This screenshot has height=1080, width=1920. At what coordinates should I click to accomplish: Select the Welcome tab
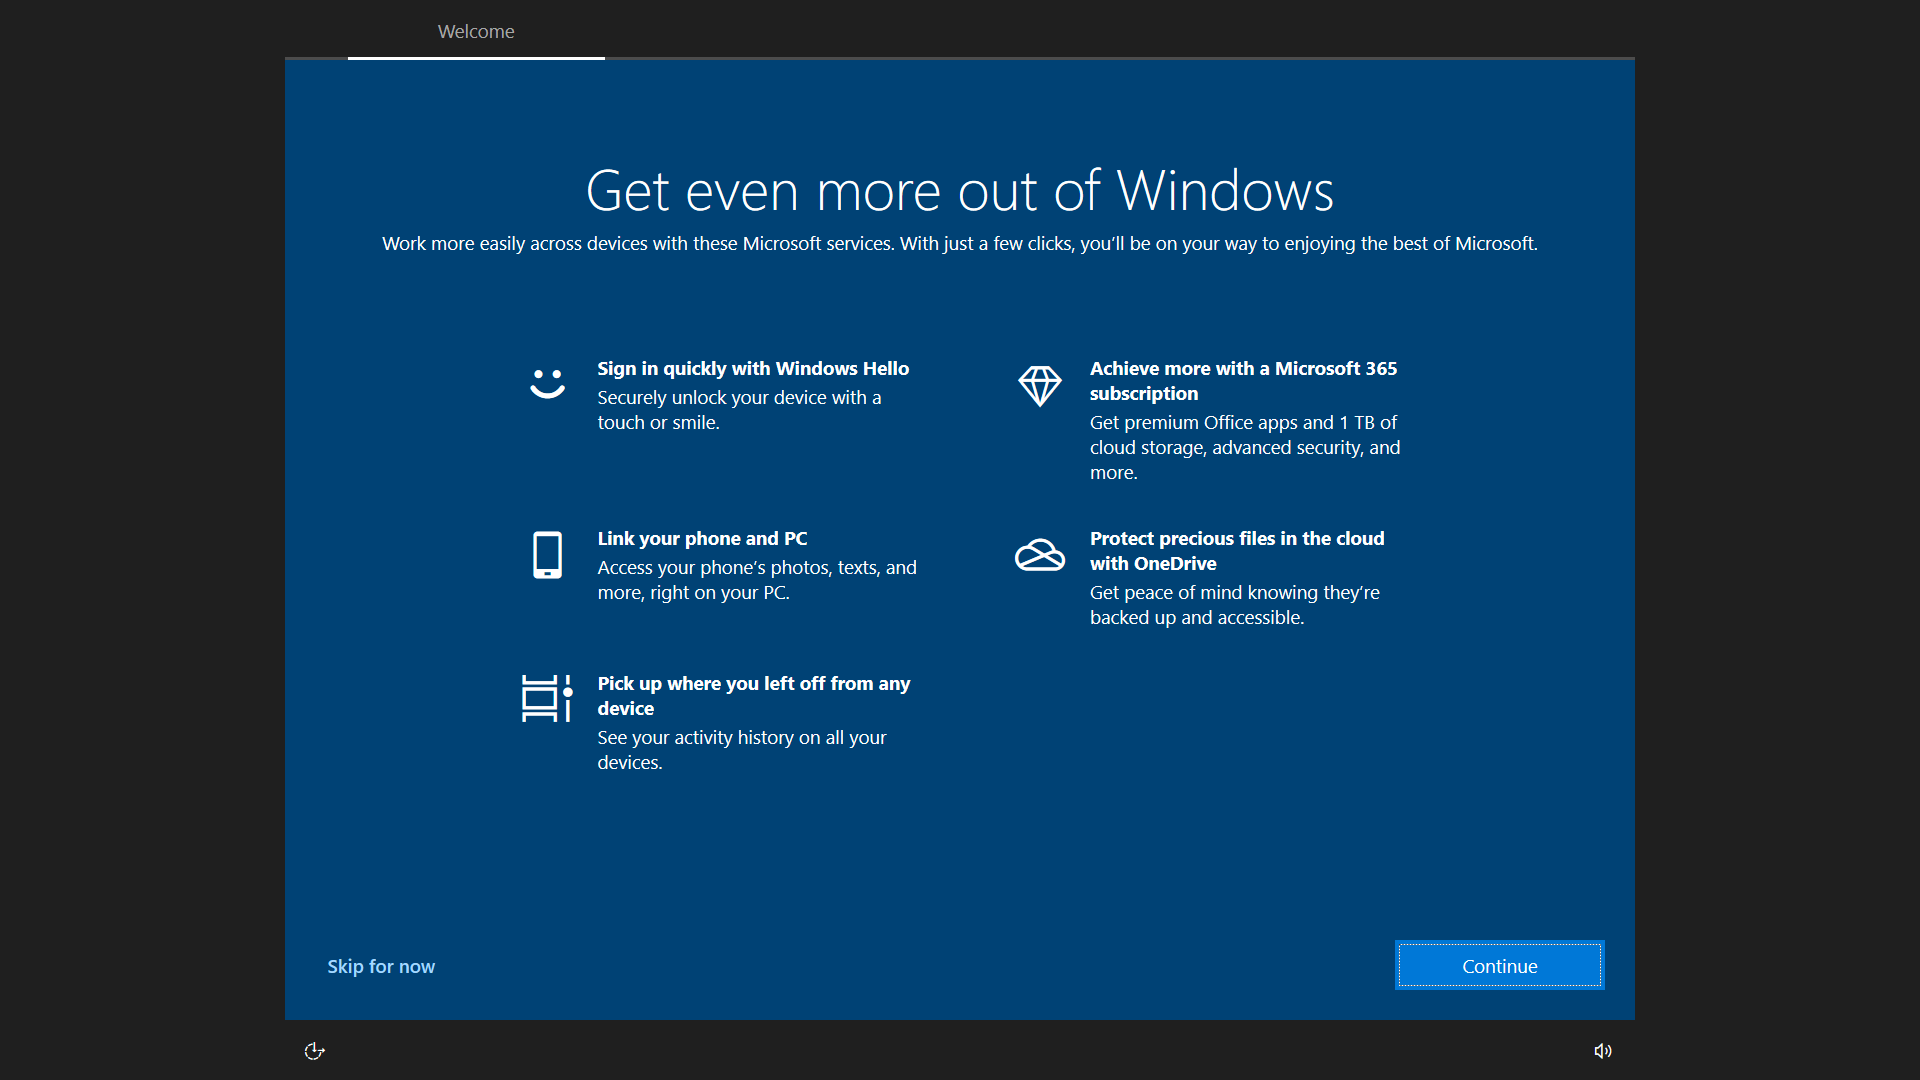click(476, 32)
